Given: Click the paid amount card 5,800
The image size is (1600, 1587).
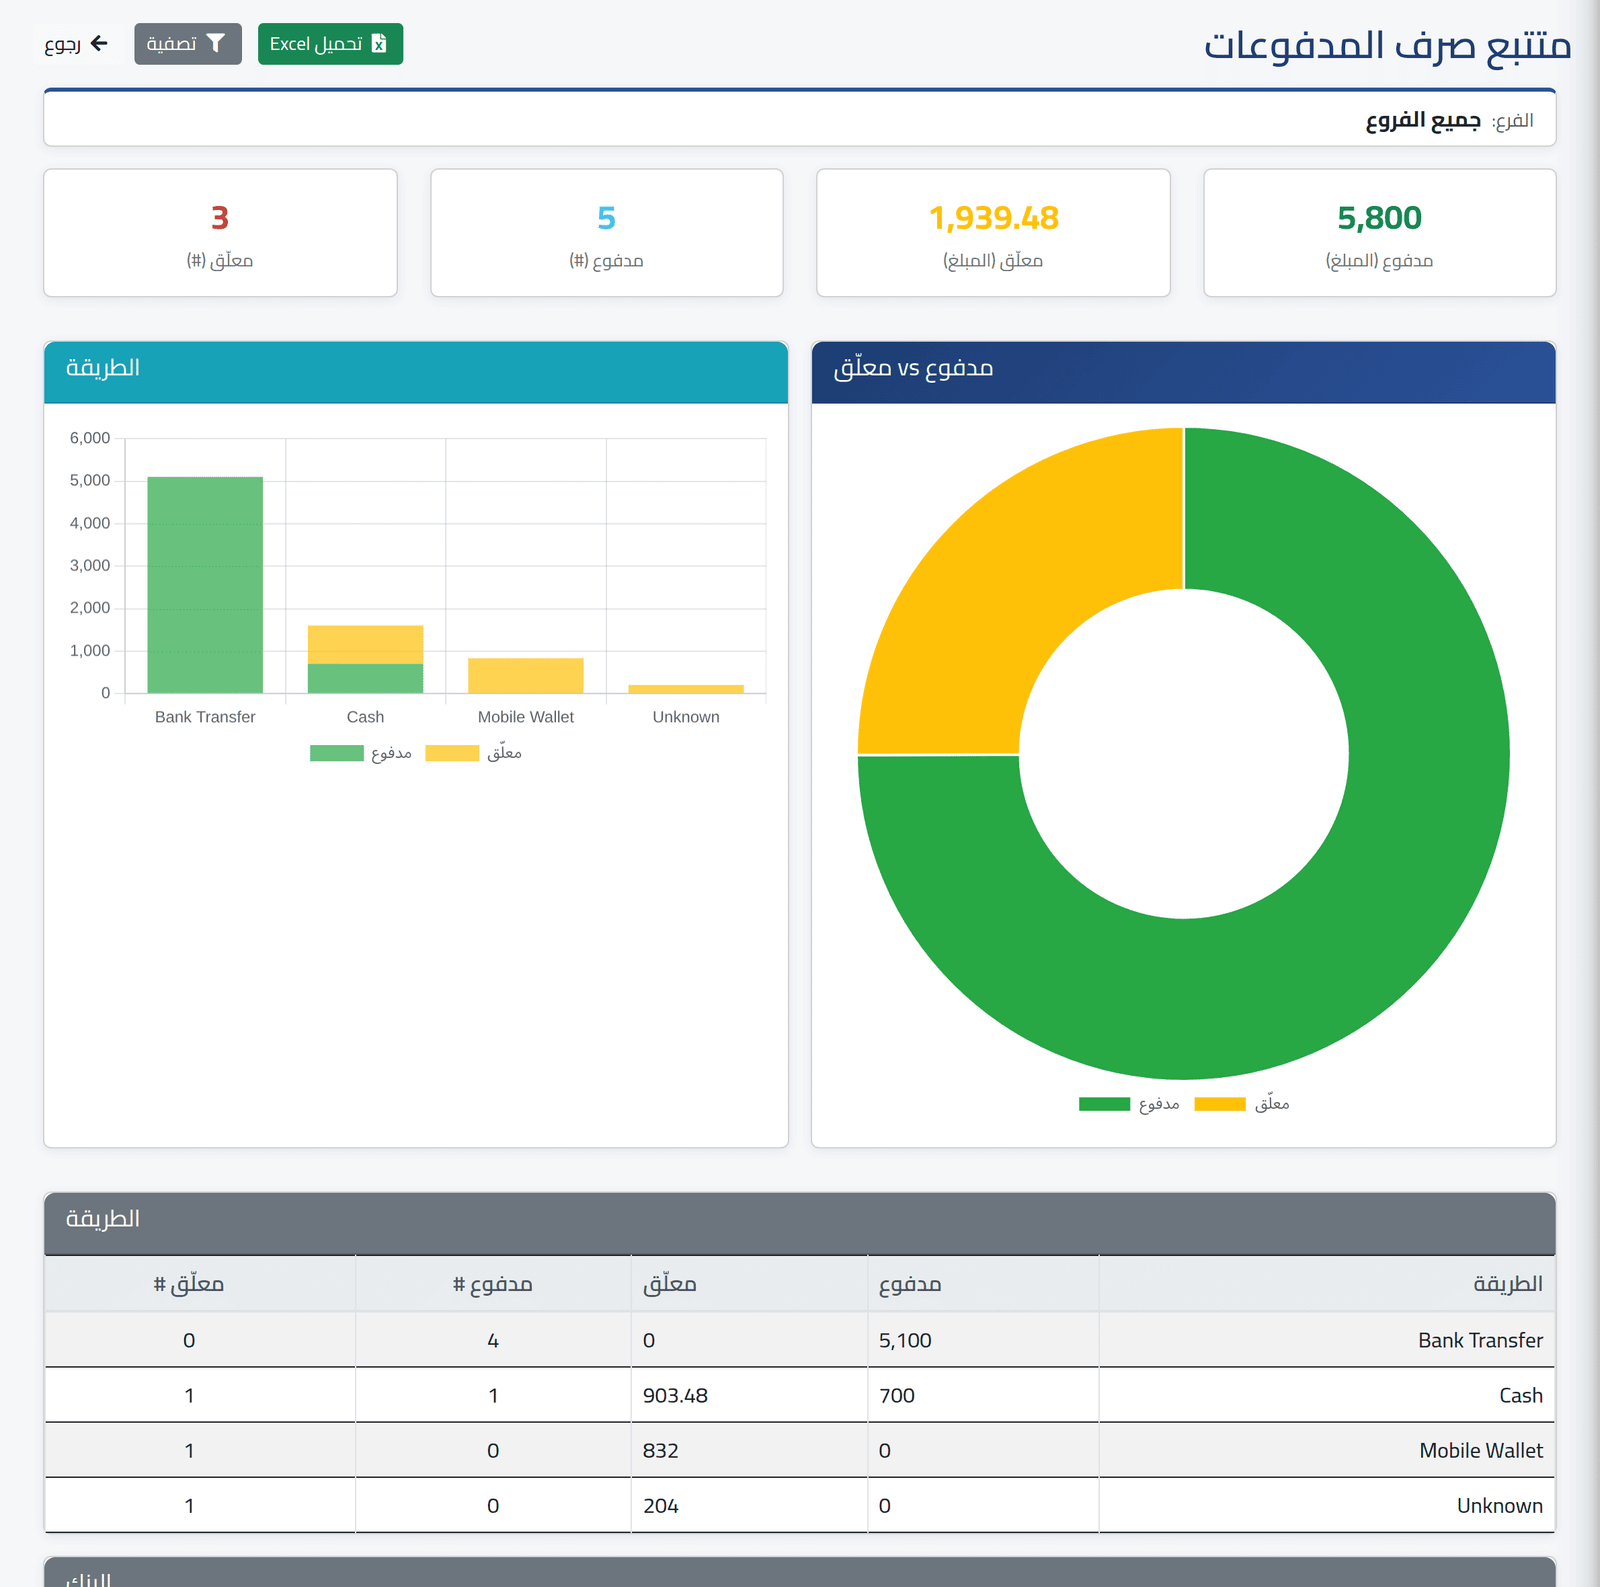Looking at the screenshot, I should coord(1380,233).
